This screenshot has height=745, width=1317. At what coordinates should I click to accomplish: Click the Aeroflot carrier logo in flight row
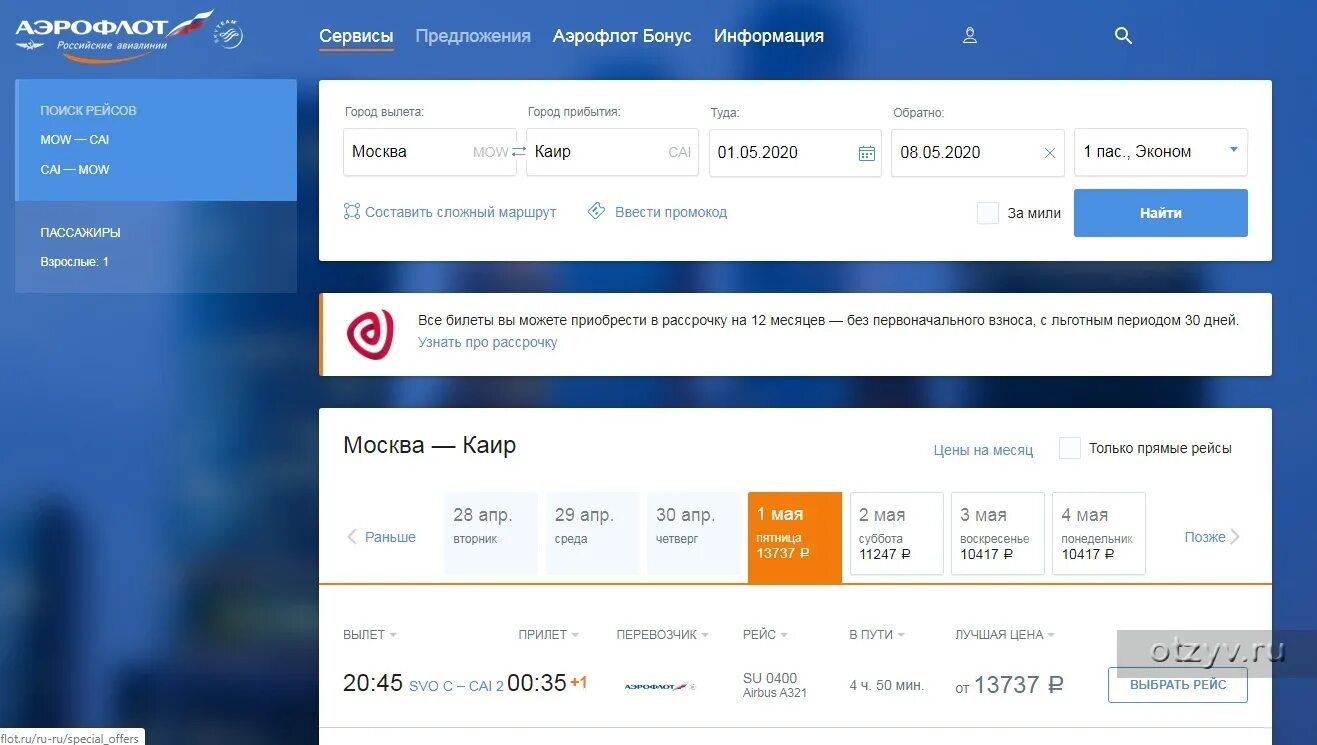pos(658,686)
